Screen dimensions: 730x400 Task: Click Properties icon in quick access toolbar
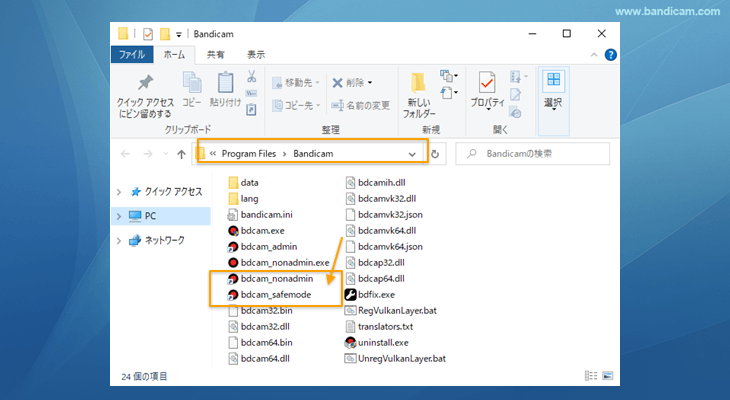click(x=148, y=34)
